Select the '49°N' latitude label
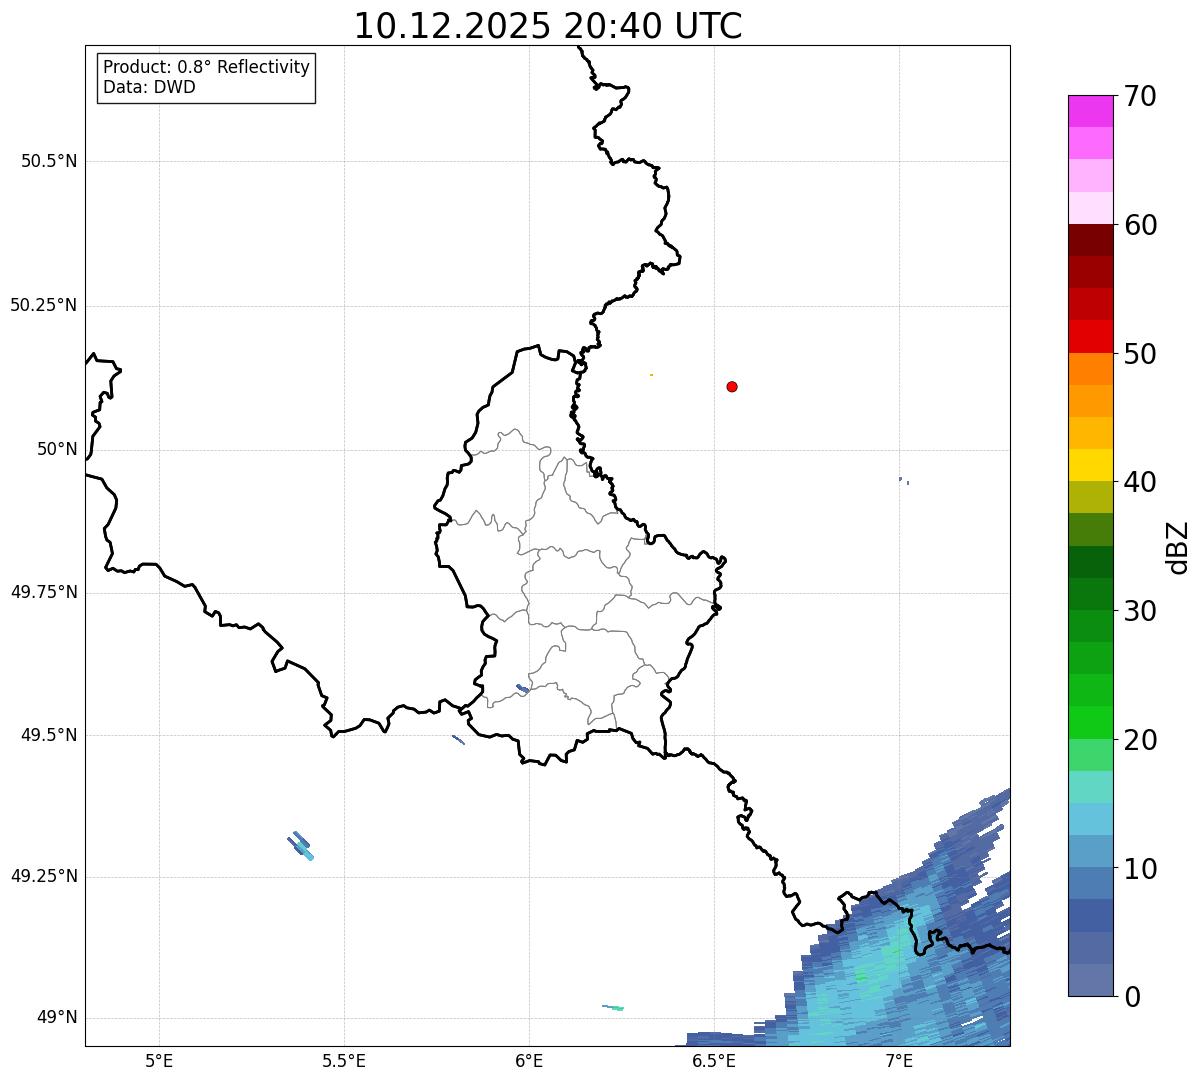Screen dimensions: 1202x1081 pos(57,1018)
